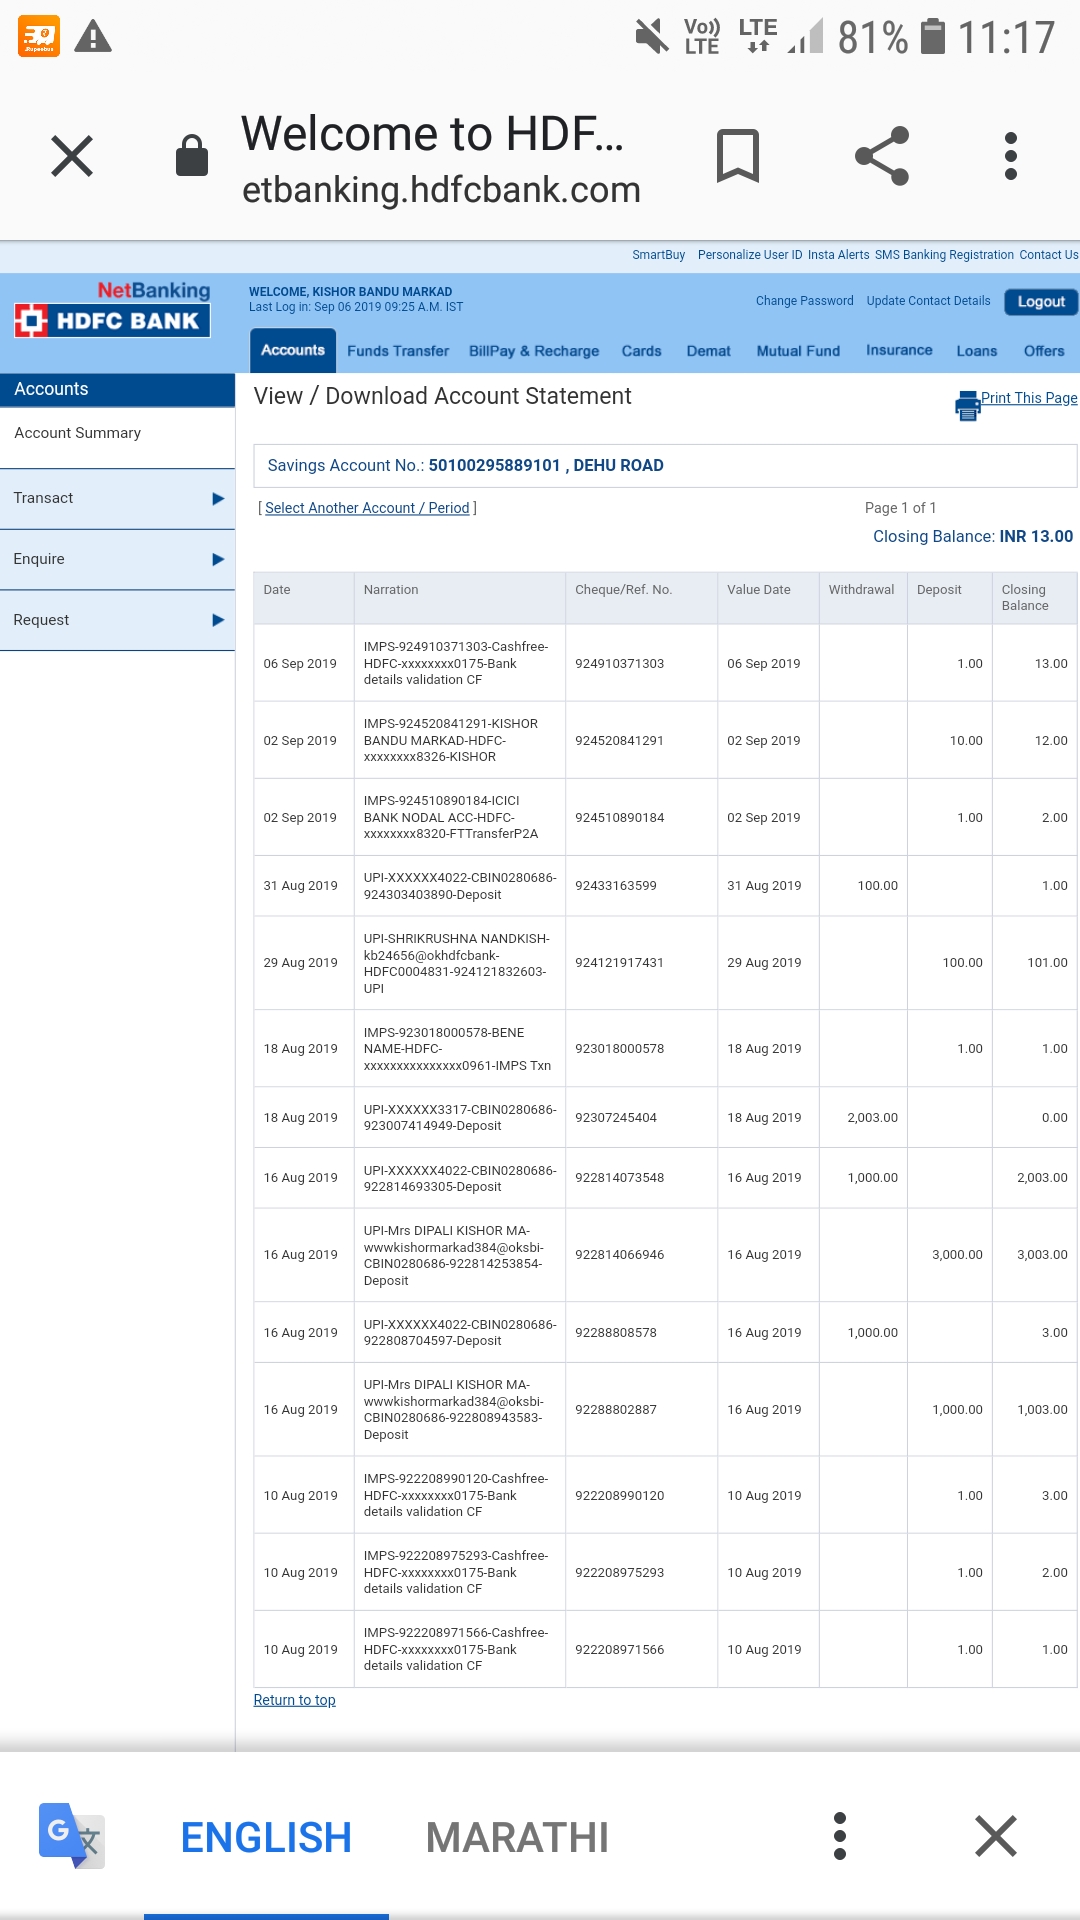The height and width of the screenshot is (1920, 1080).
Task: Tap the orange app notification icon
Action: tap(39, 37)
